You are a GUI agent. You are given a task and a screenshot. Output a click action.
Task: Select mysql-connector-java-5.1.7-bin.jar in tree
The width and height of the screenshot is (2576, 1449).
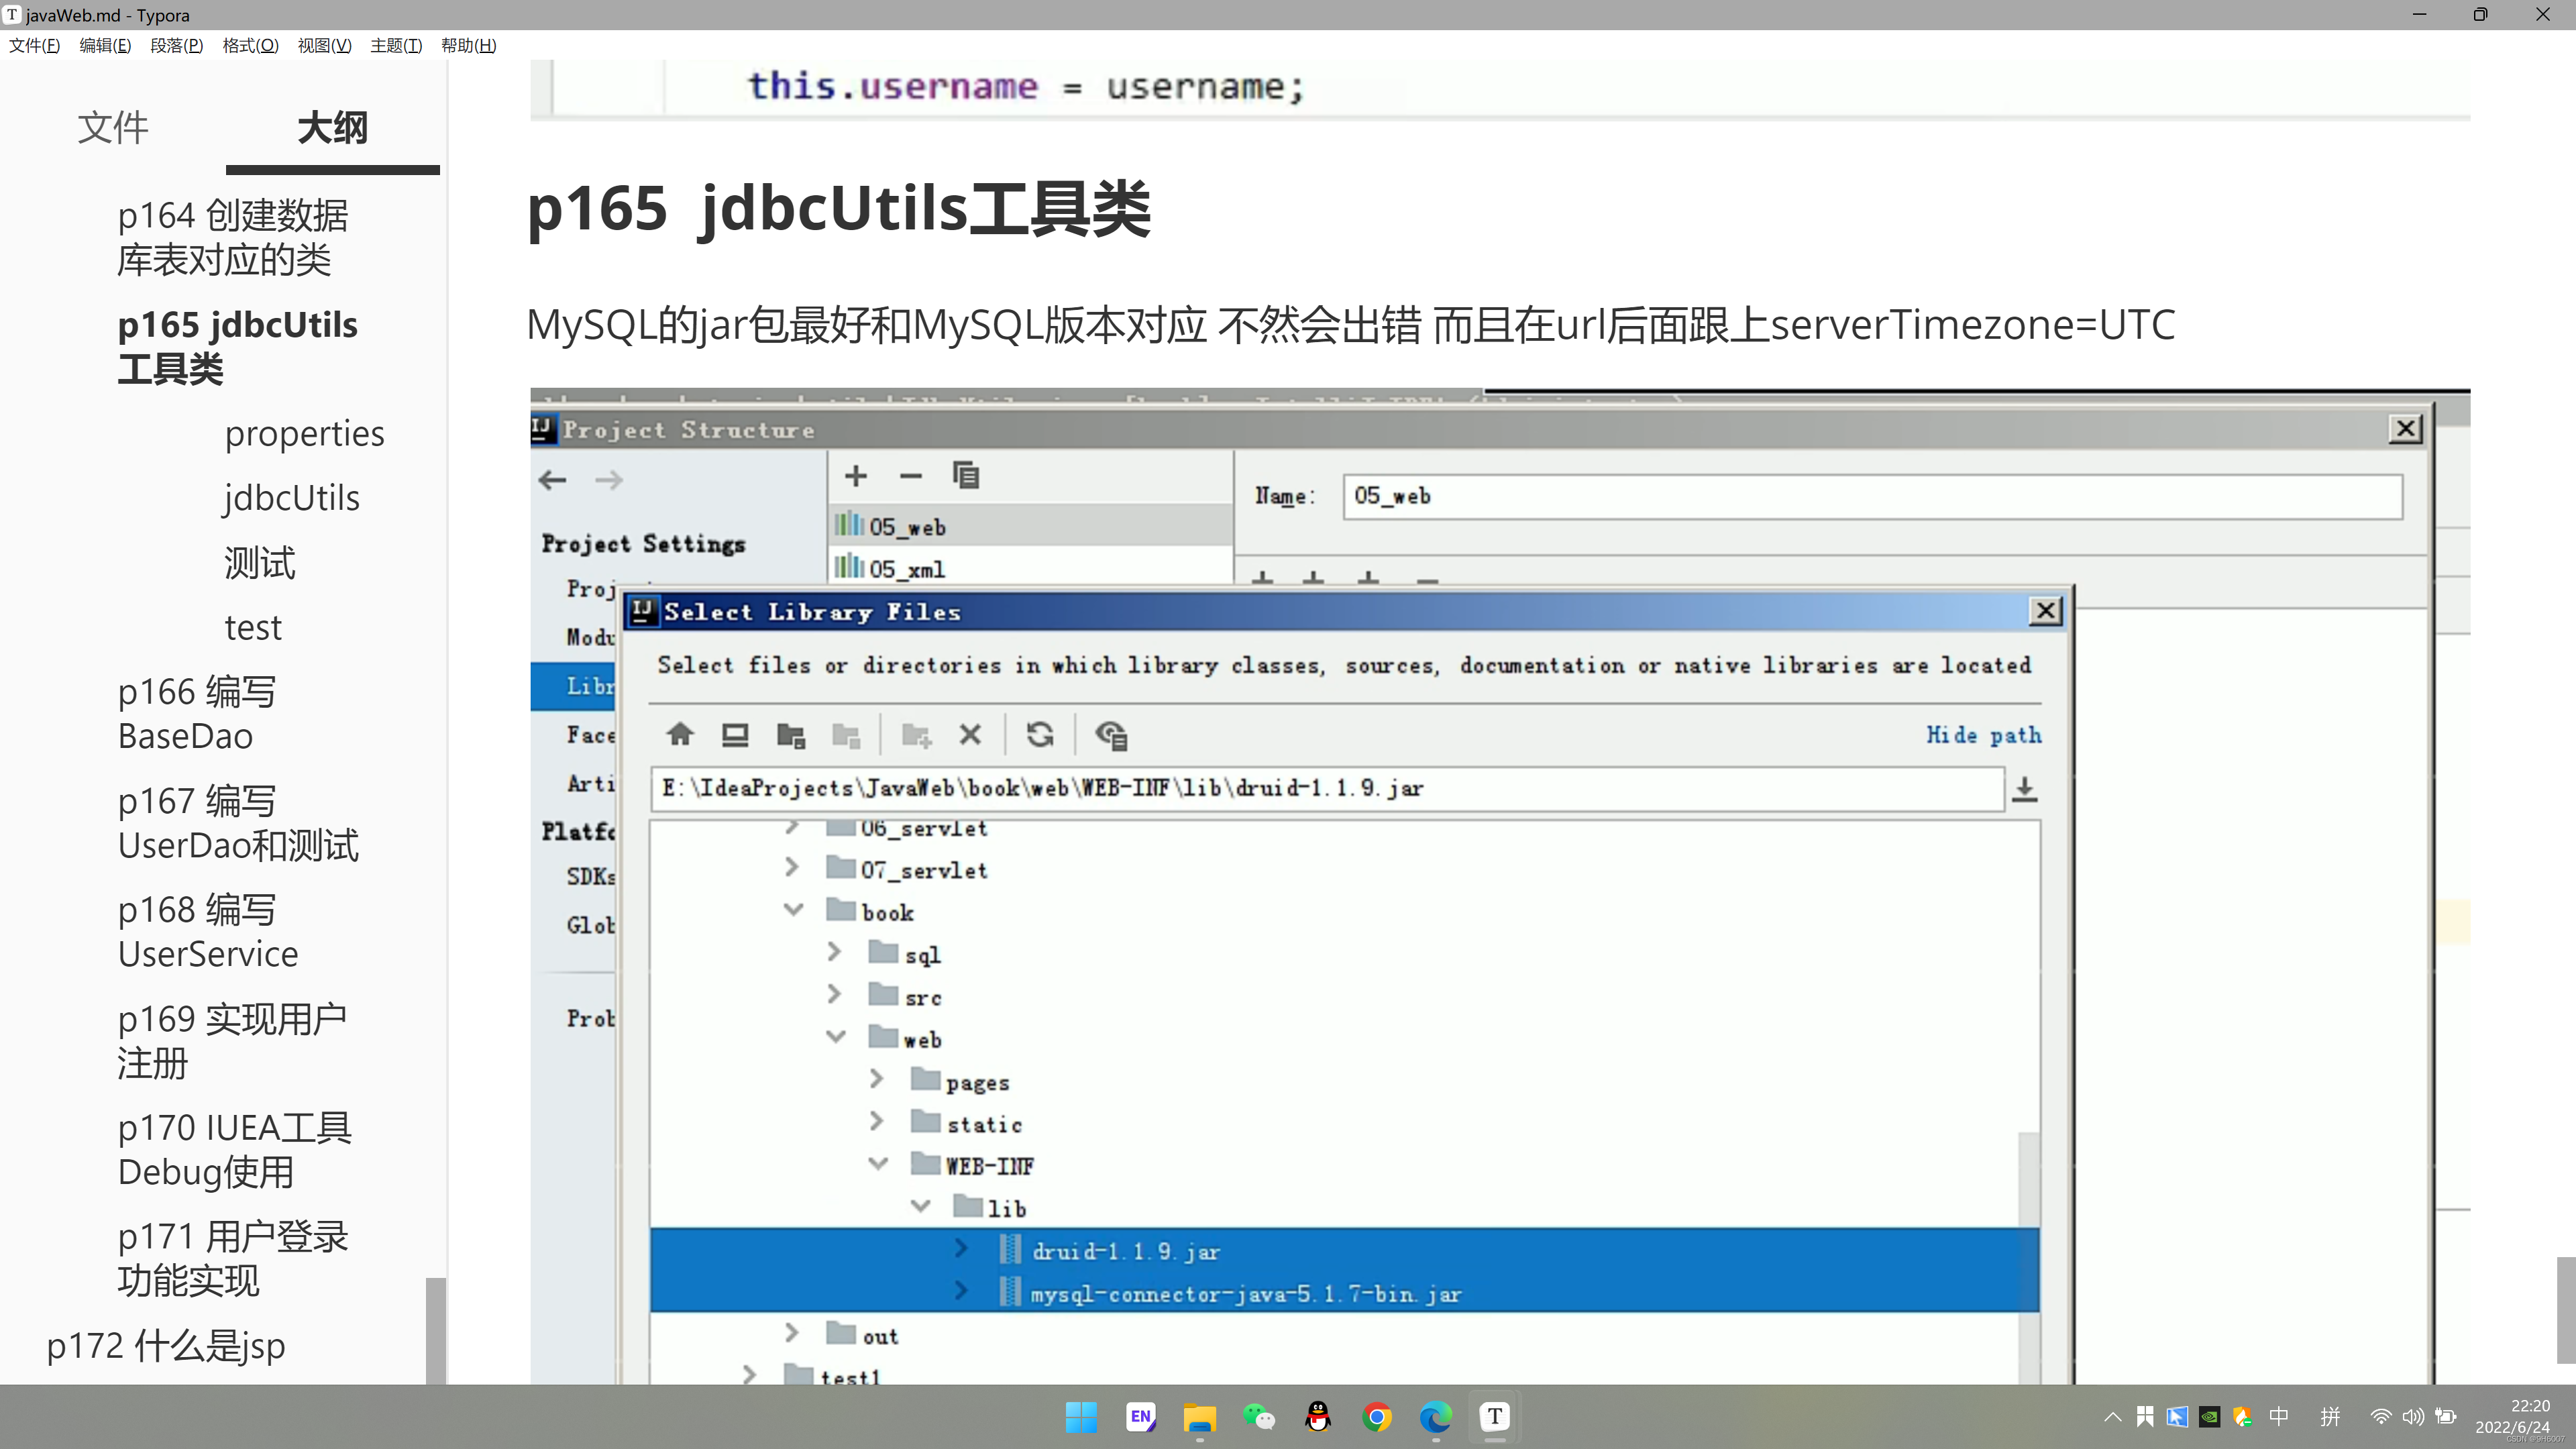pyautogui.click(x=1245, y=1294)
